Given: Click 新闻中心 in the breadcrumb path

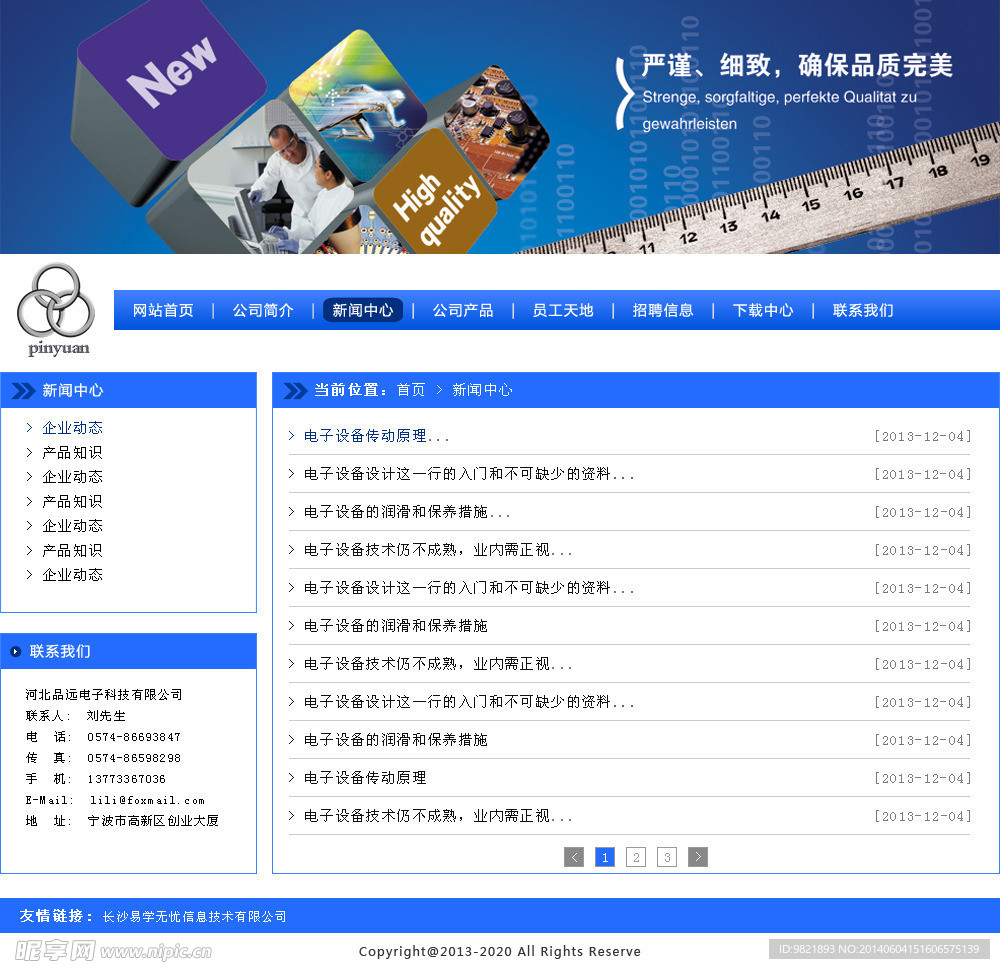Looking at the screenshot, I should 482,390.
